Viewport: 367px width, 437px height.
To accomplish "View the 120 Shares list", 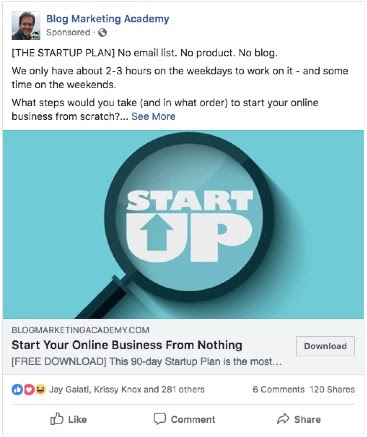I will 332,389.
